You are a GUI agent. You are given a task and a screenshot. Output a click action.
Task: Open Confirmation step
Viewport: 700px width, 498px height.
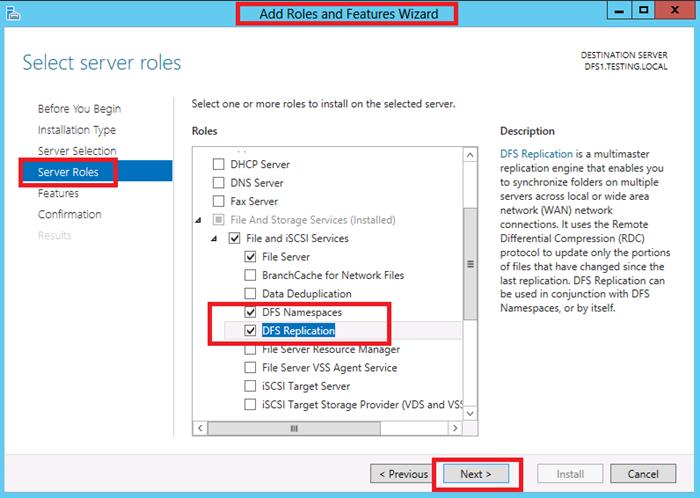tap(69, 214)
